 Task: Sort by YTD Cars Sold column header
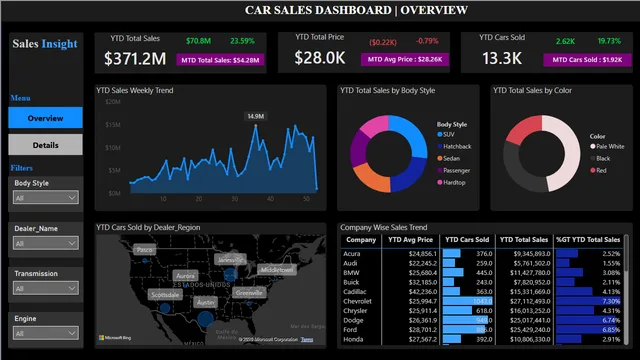pos(467,240)
